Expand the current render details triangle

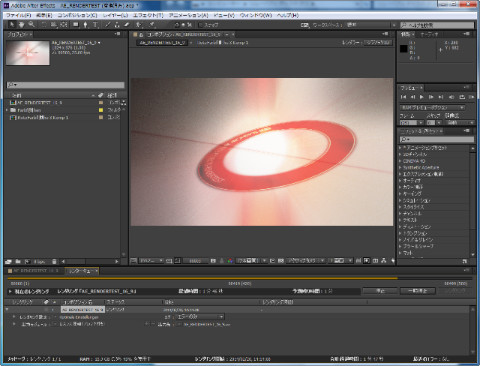coord(10,291)
